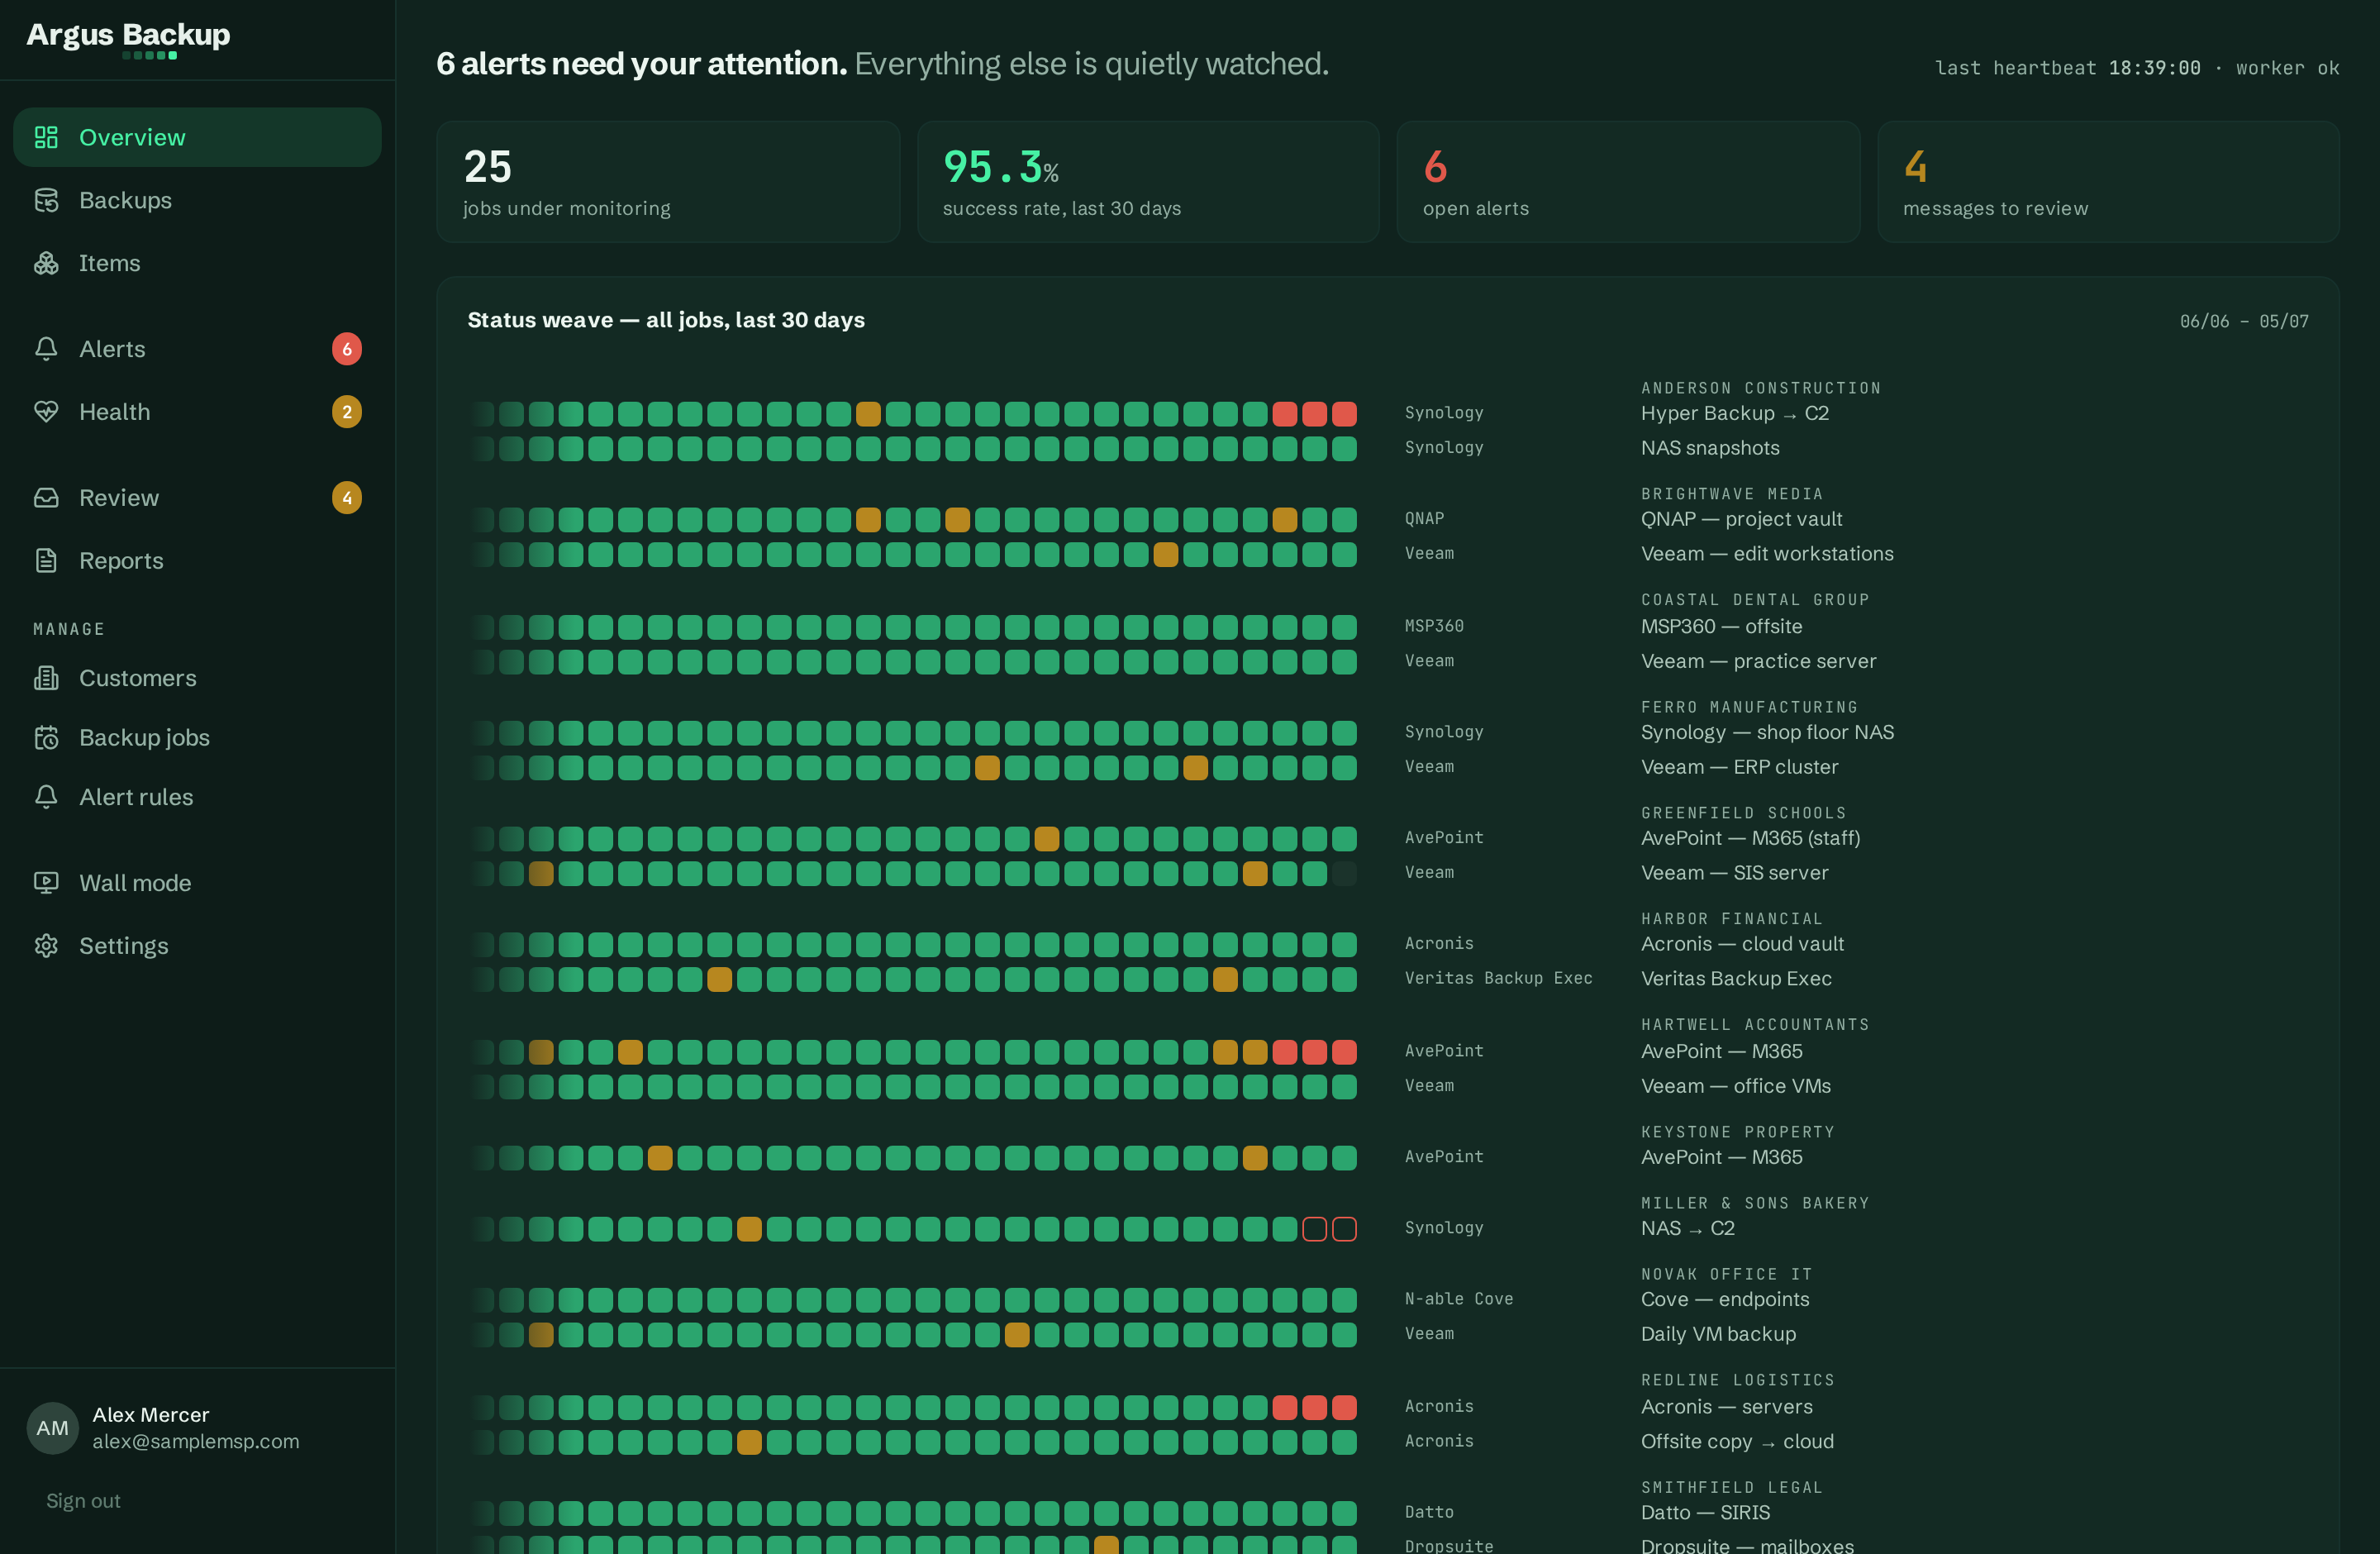
Task: Click the HARBOR FINANCIAL customer heading
Action: tap(1731, 919)
